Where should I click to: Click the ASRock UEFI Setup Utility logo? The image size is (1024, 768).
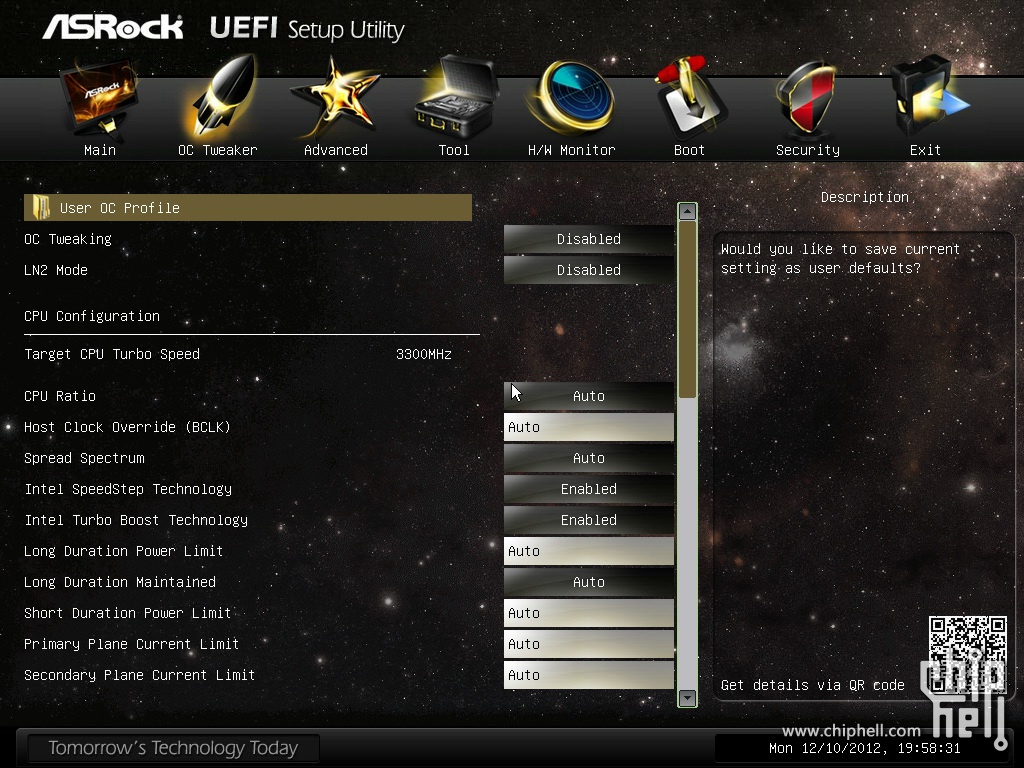click(223, 28)
